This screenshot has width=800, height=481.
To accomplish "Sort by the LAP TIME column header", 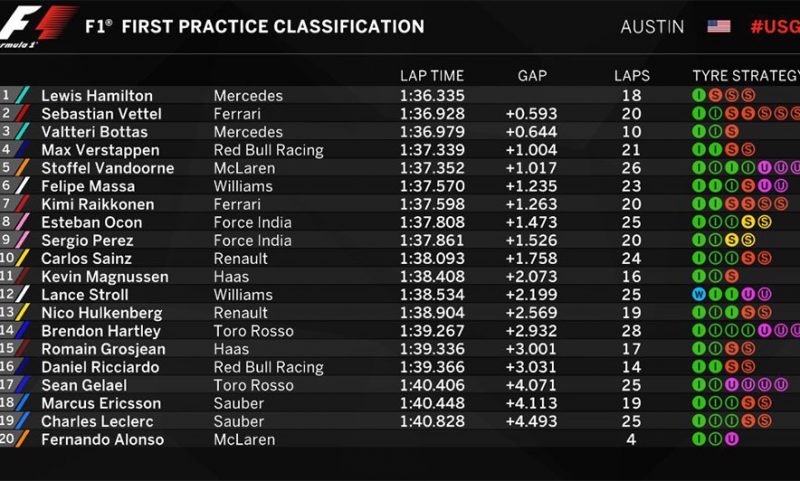I will pos(432,76).
